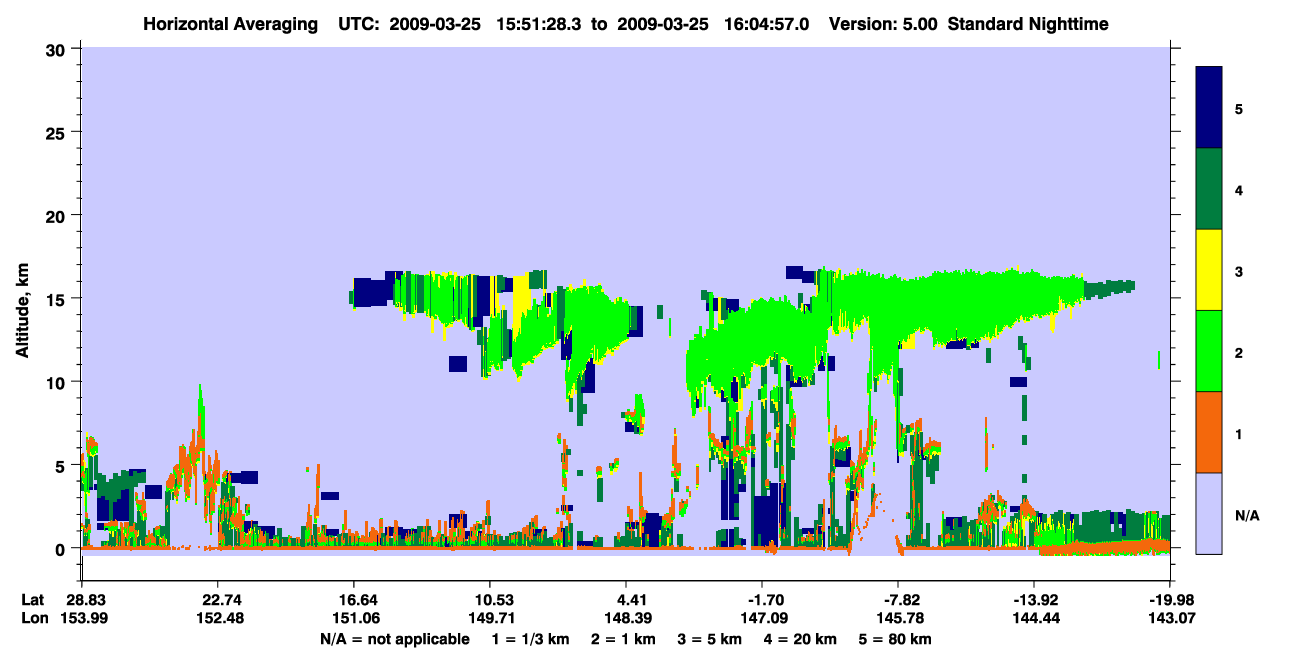Viewport: 1300px width, 667px height.
Task: Click the orange color bar segment 1
Action: click(1209, 432)
